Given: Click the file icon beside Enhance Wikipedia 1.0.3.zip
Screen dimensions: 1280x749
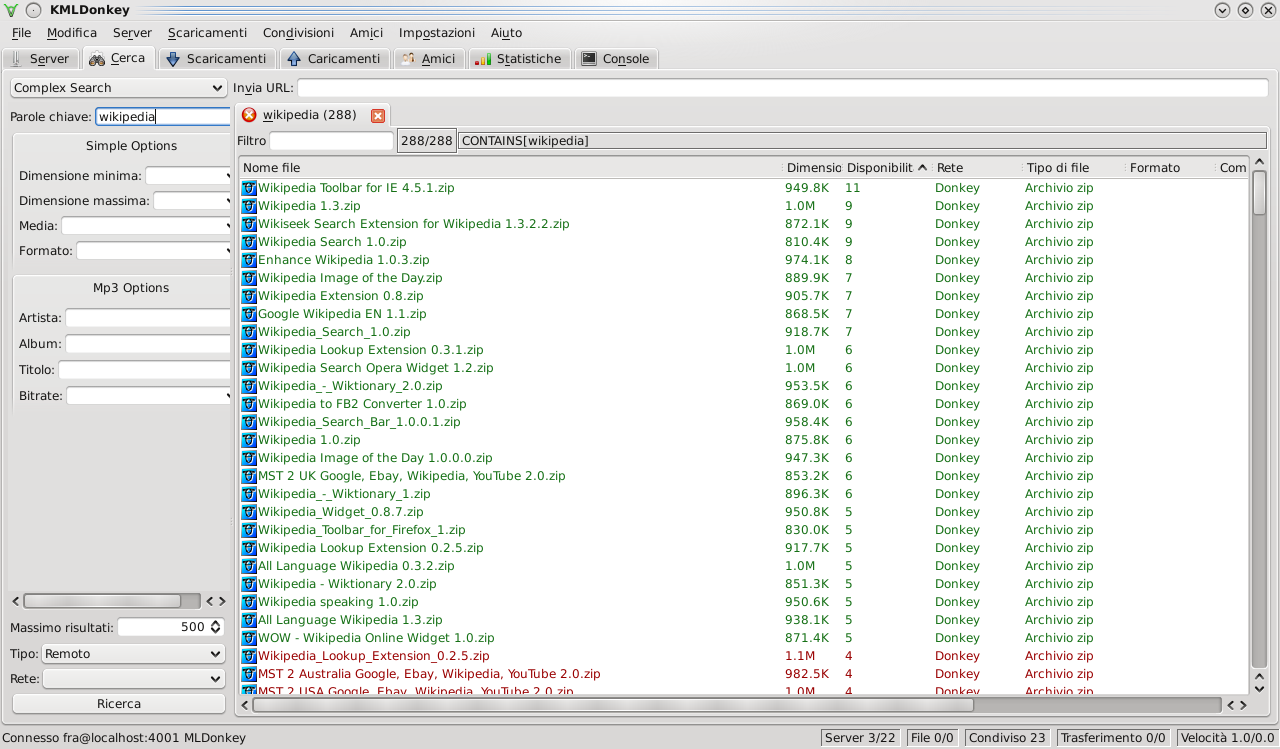Looking at the screenshot, I should click(249, 260).
